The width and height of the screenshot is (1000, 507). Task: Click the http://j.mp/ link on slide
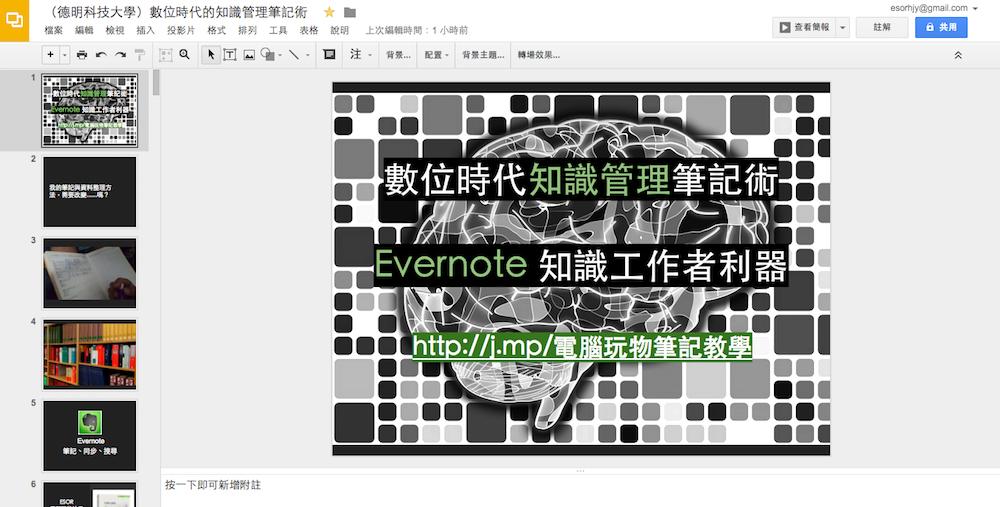[x=582, y=346]
